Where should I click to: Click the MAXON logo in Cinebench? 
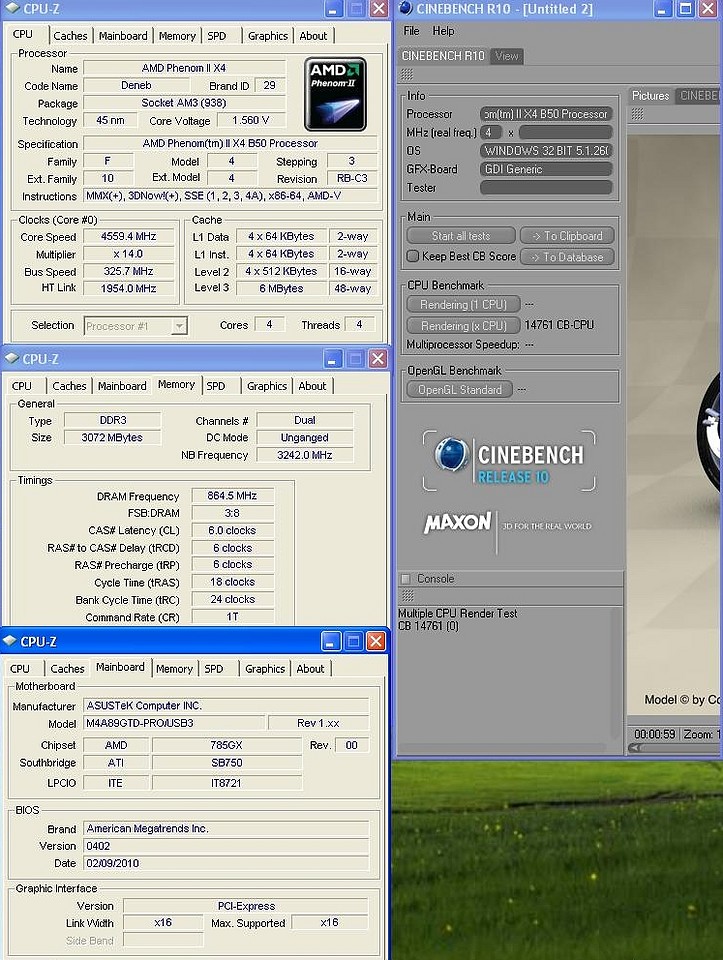(x=458, y=522)
